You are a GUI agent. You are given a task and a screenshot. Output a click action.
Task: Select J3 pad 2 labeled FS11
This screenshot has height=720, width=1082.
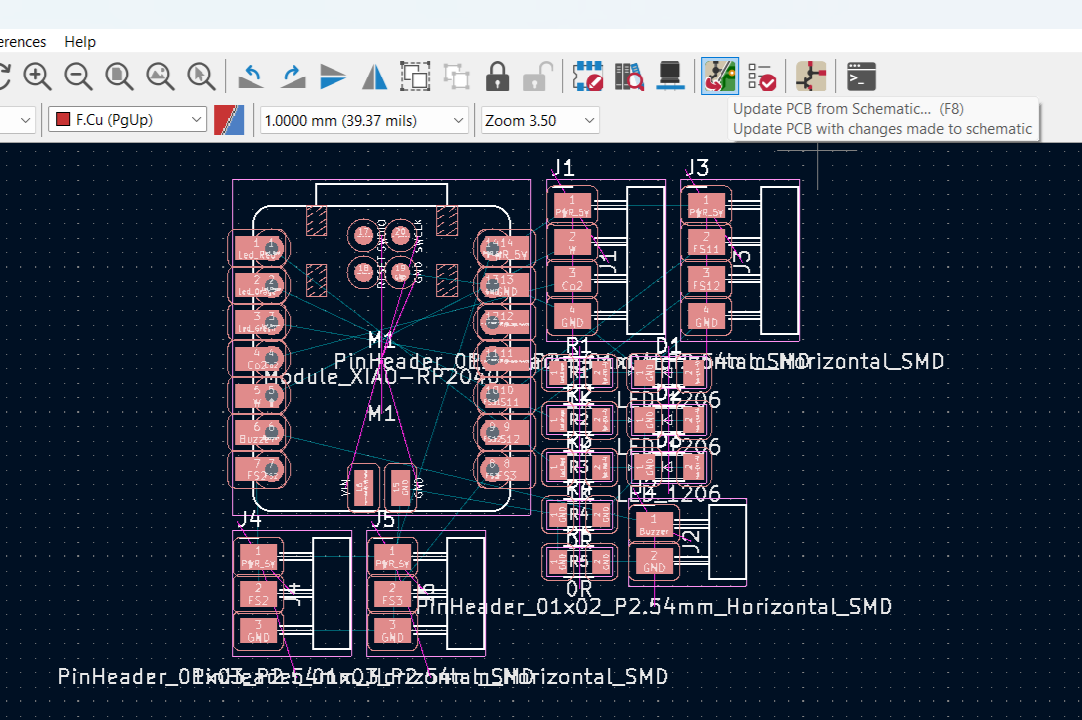click(706, 242)
